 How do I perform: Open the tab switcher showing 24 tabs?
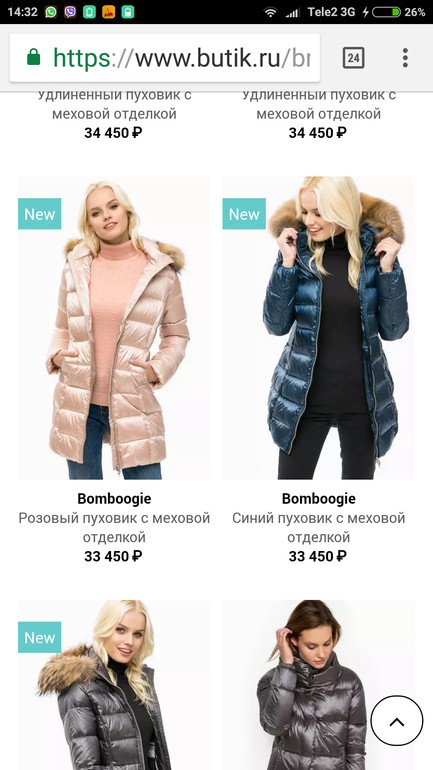(x=353, y=58)
